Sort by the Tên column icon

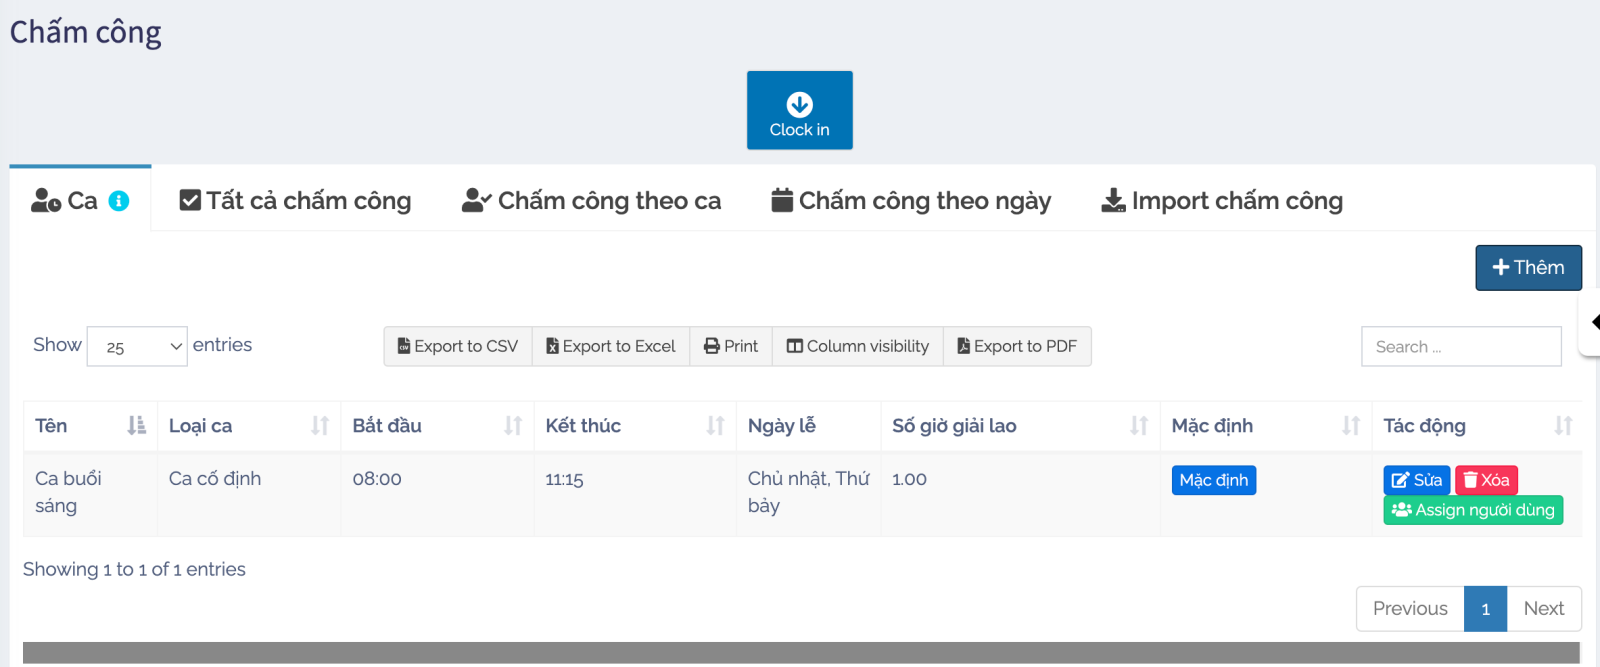click(x=136, y=426)
